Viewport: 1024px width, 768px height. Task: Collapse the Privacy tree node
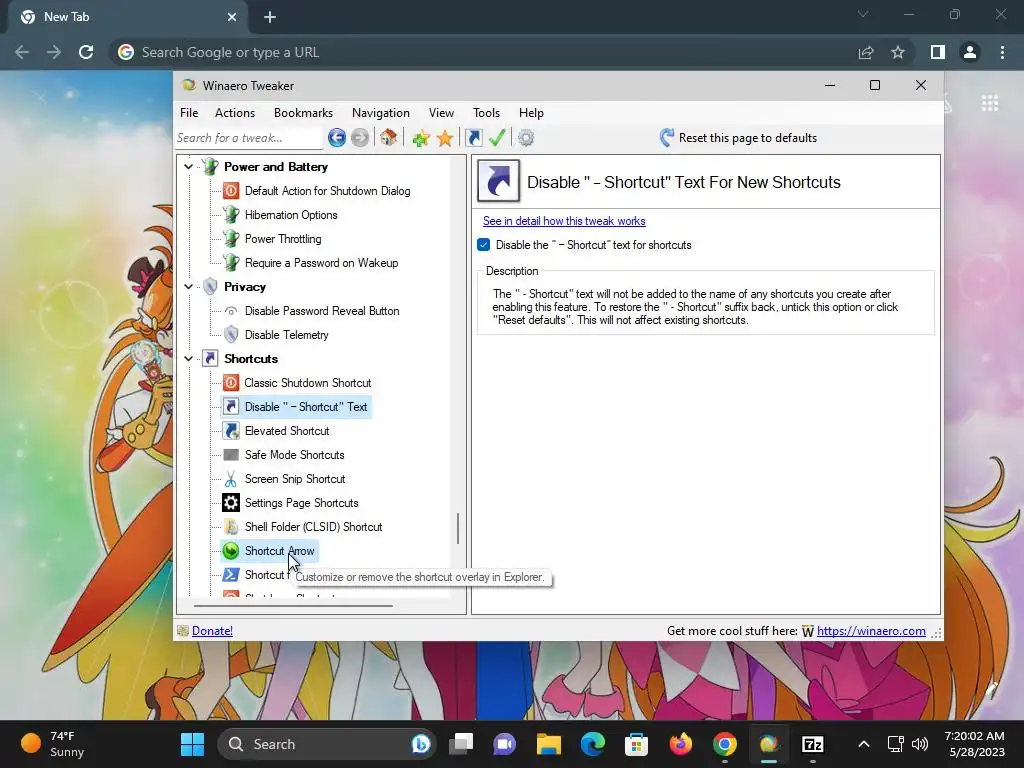pyautogui.click(x=189, y=287)
